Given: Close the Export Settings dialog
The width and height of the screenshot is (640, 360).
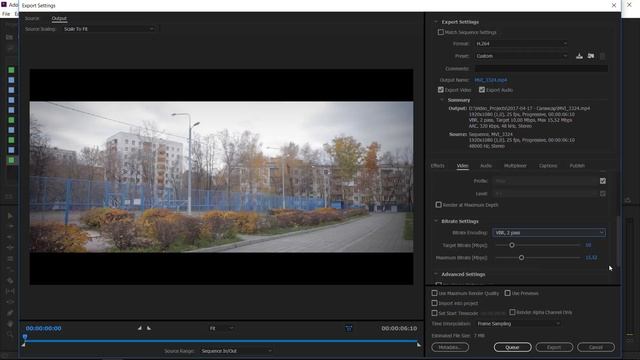Looking at the screenshot, I should 614,5.
